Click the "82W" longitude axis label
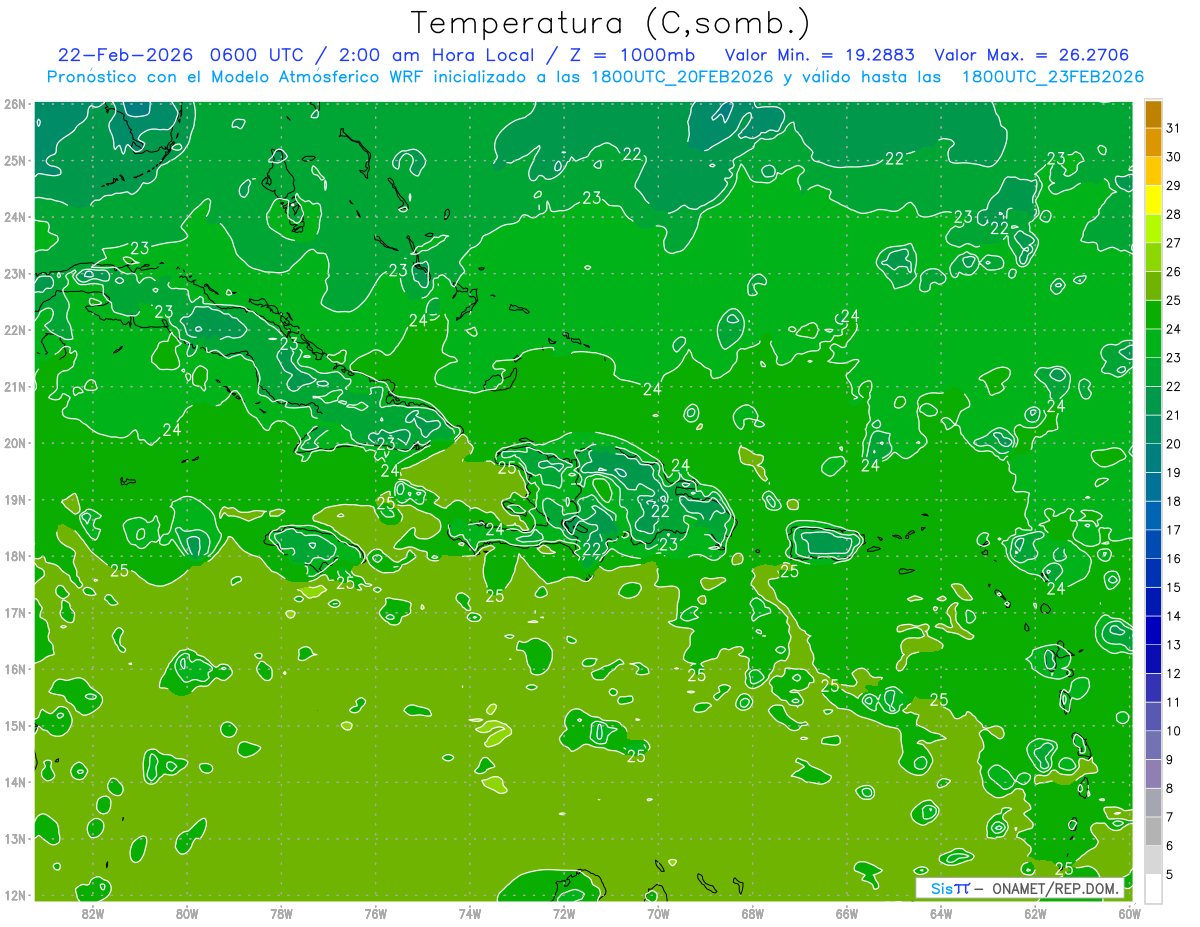 [x=93, y=913]
